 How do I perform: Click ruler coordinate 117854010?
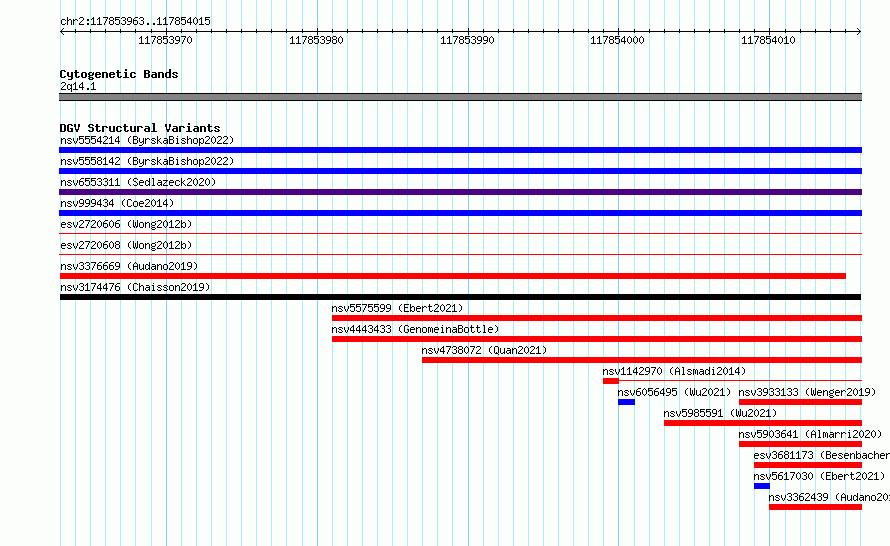tap(768, 40)
